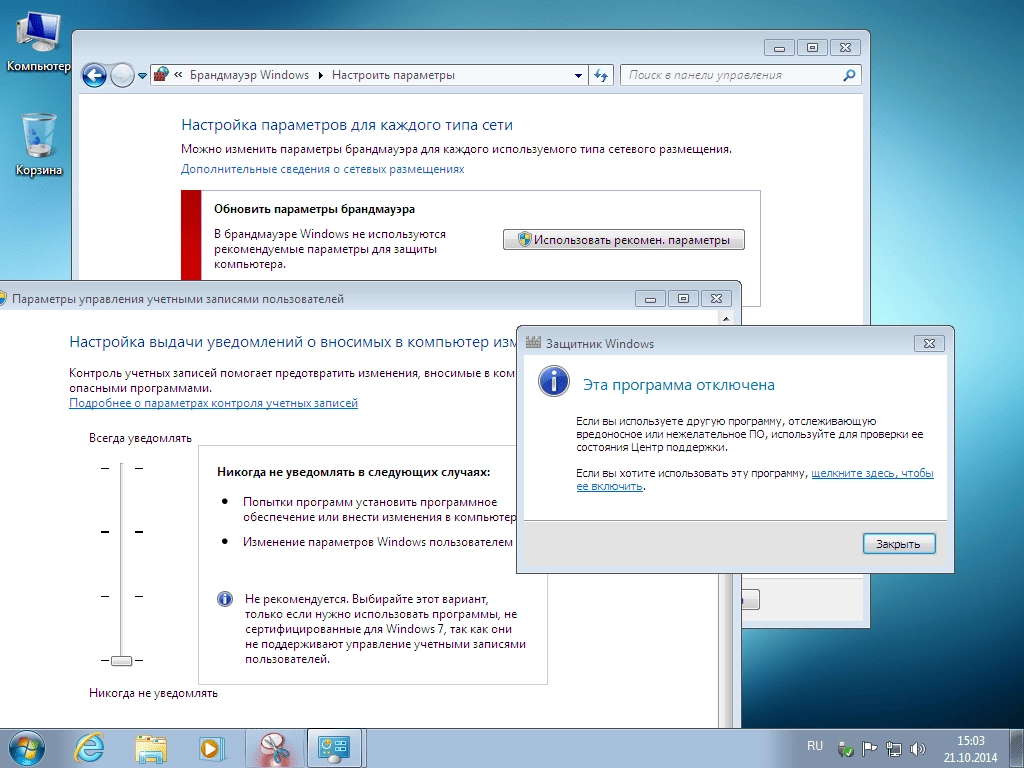1024x768 pixels.
Task: Open the address bar history dropdown
Action: (578, 75)
